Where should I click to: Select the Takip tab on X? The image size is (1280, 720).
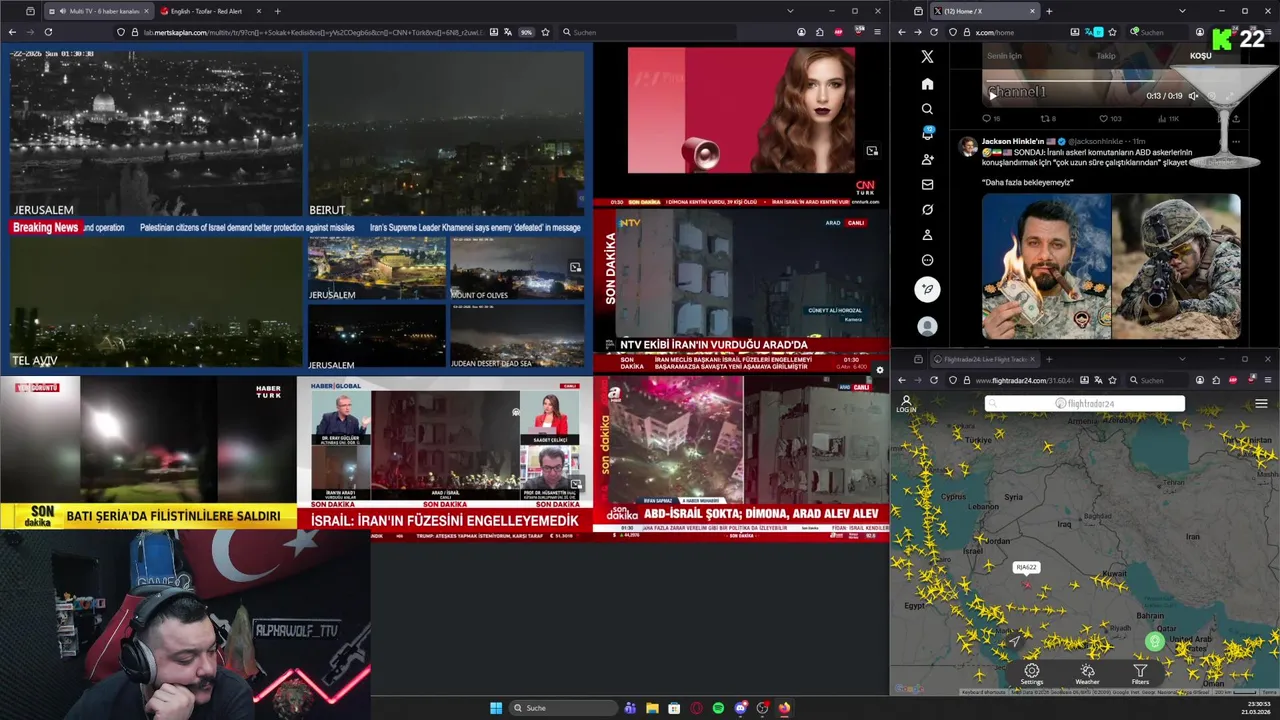click(x=1106, y=56)
